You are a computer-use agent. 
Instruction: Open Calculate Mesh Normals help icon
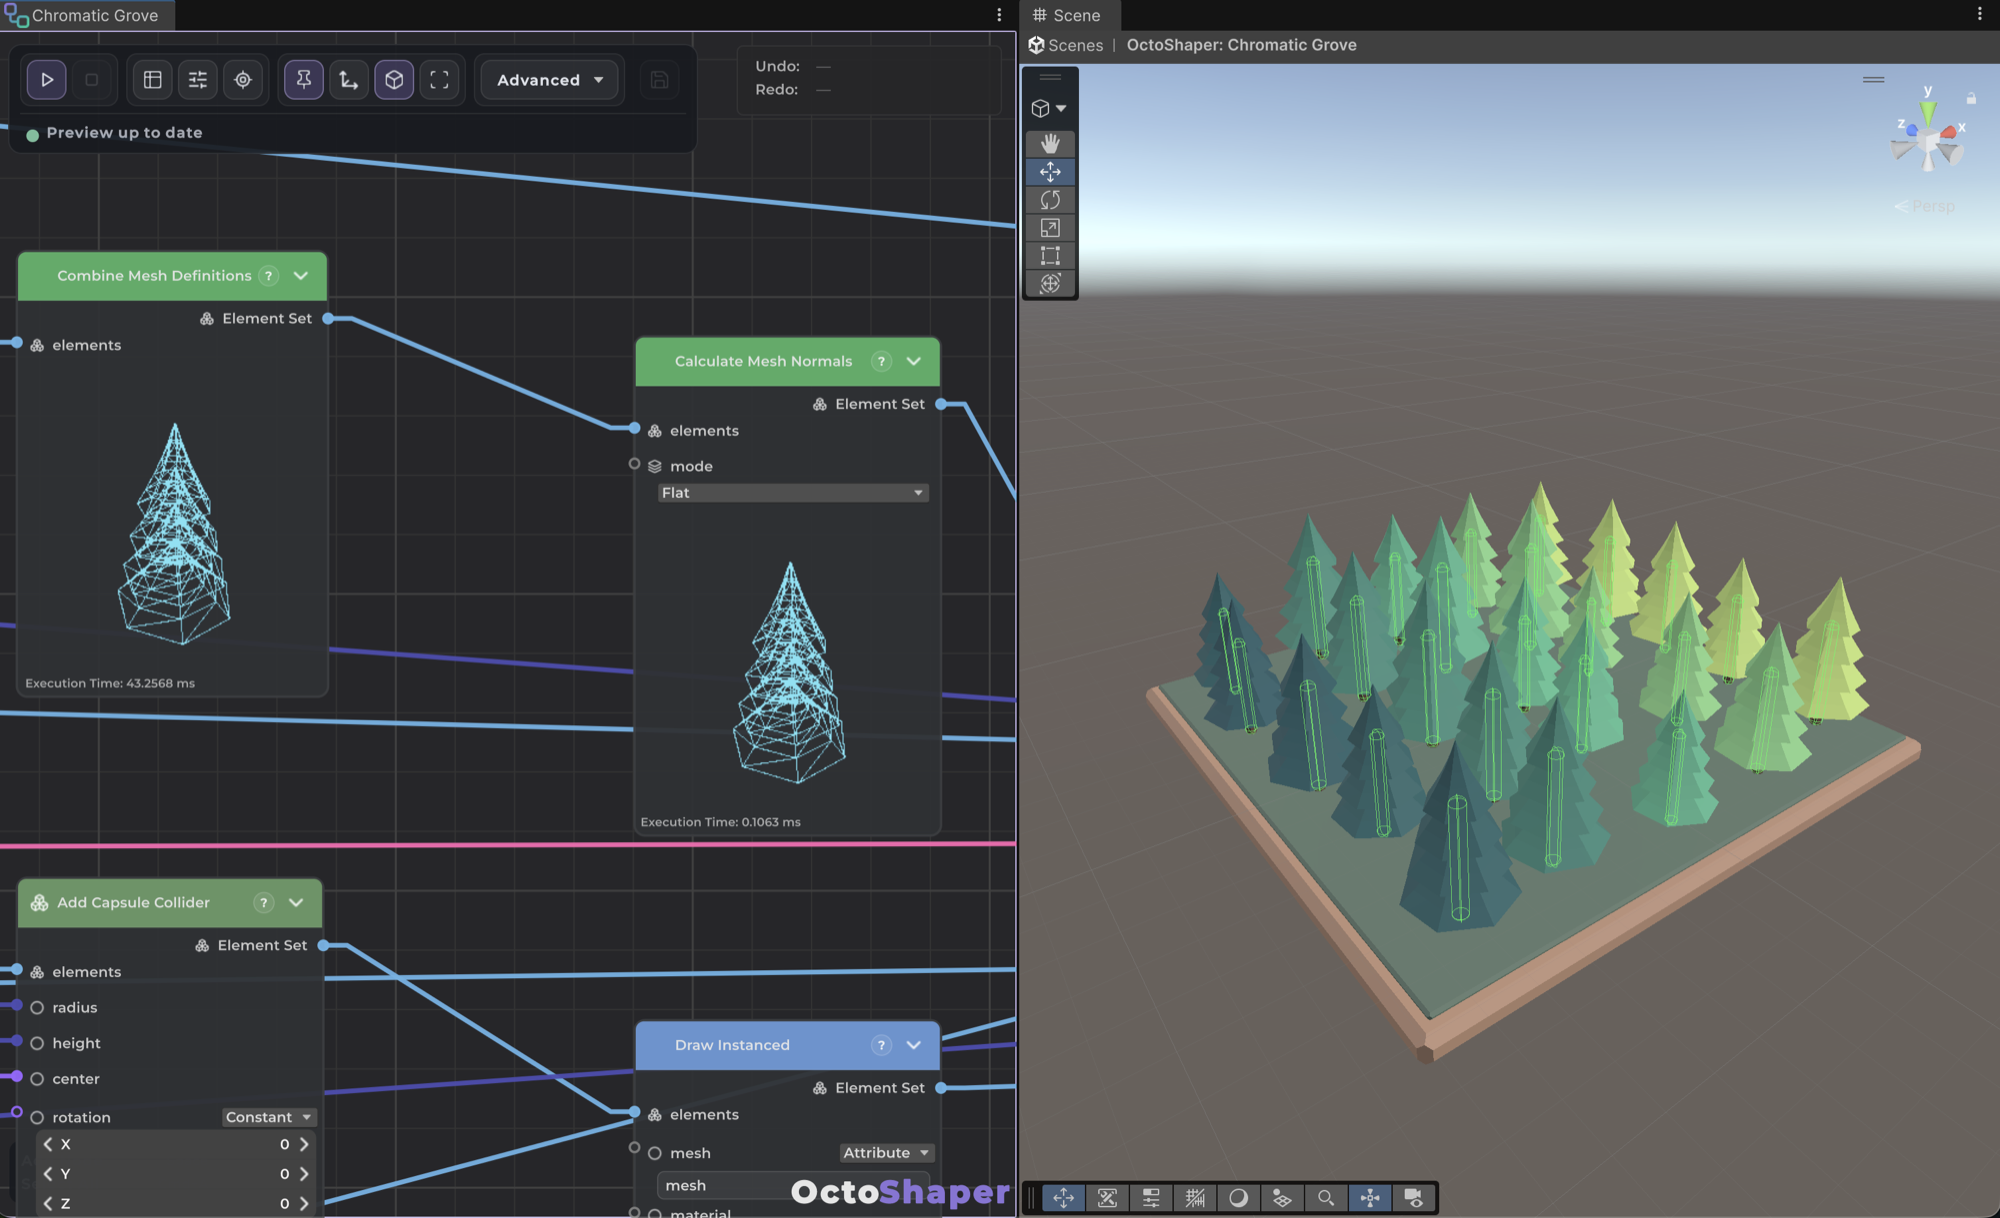[881, 362]
